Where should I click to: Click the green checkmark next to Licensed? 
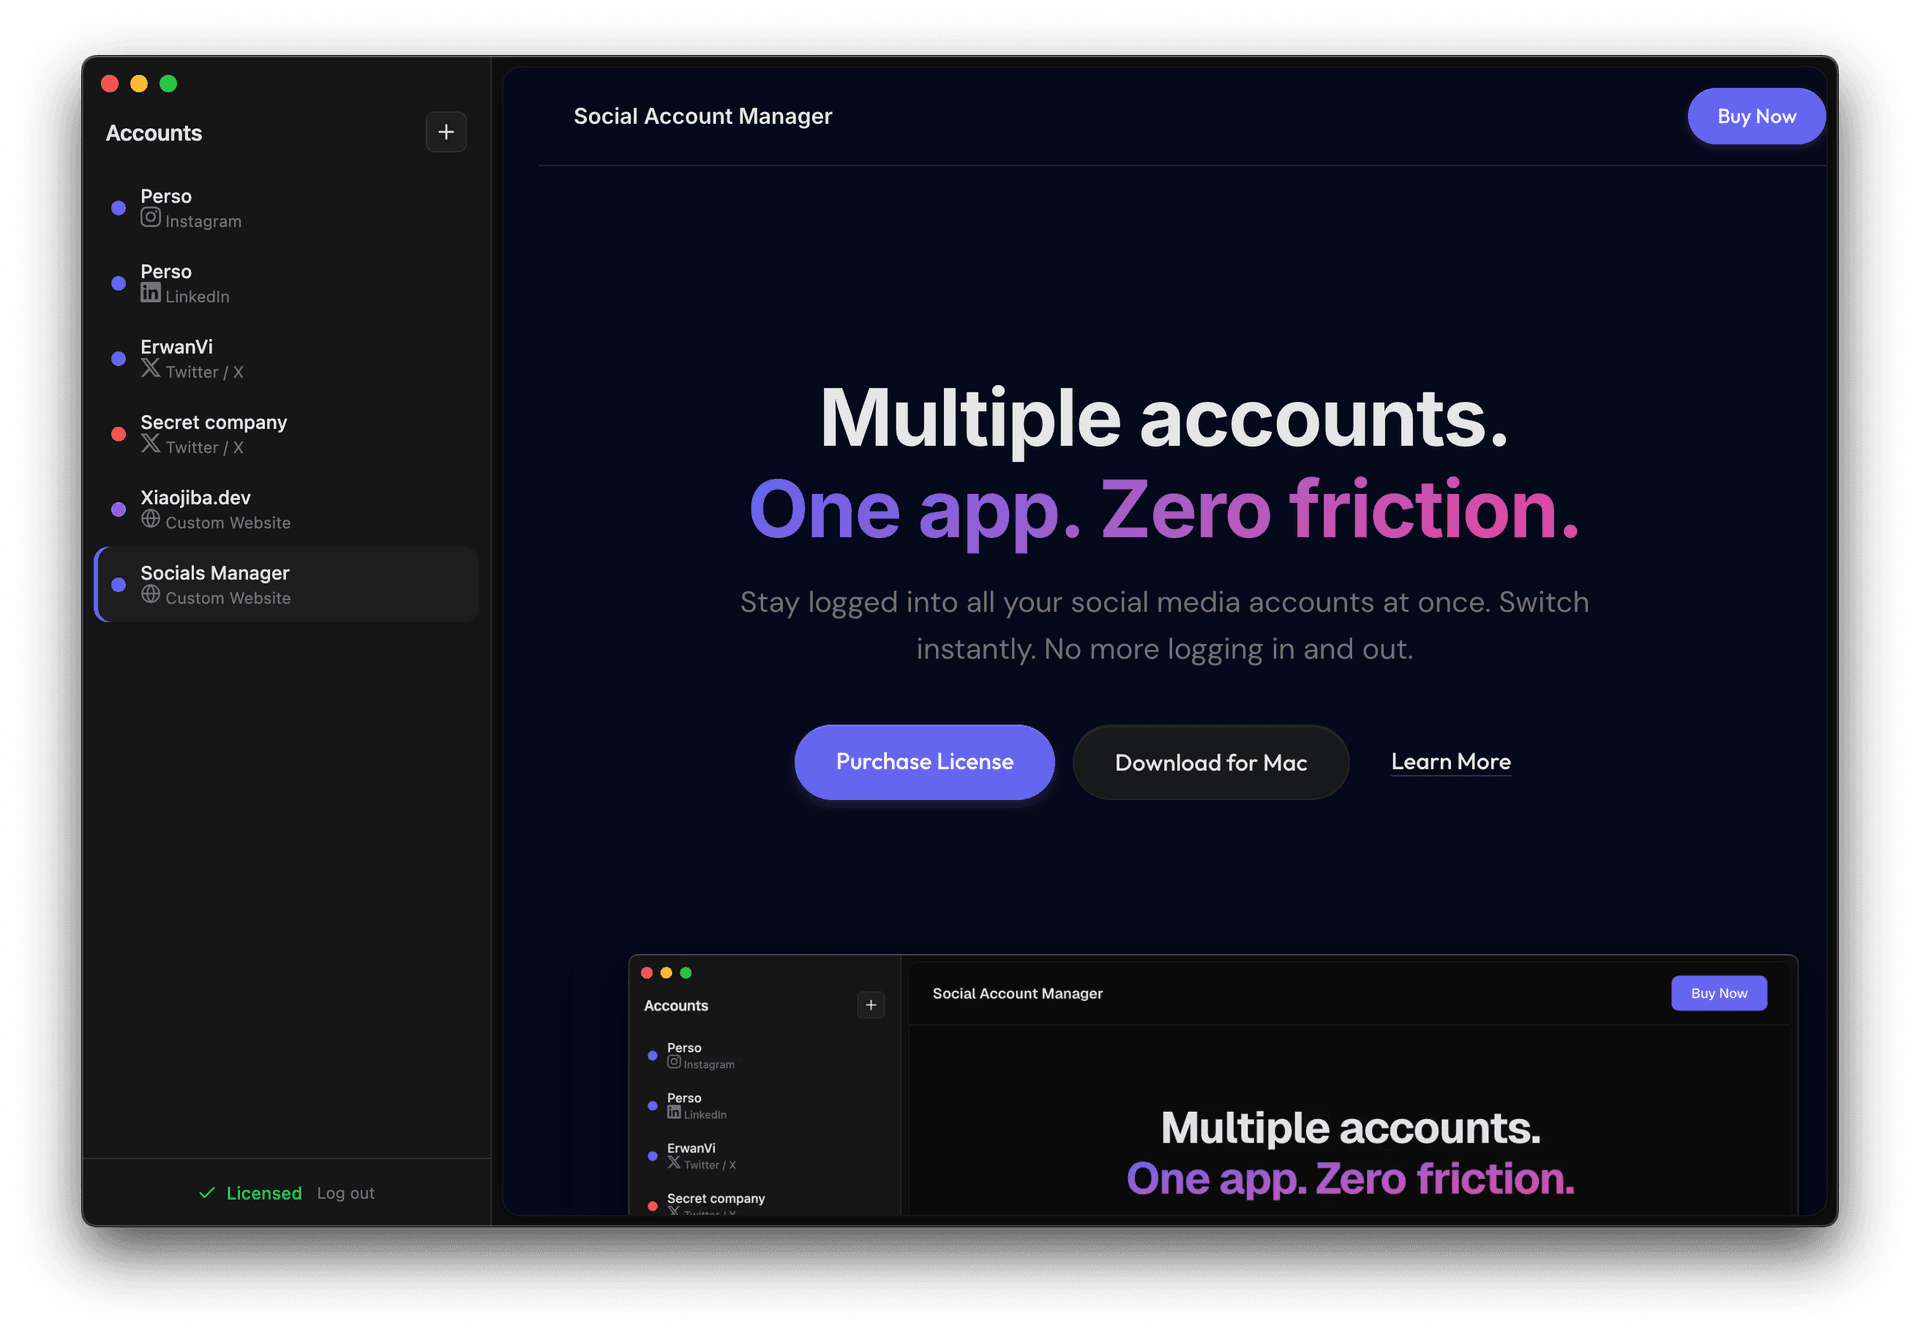(x=207, y=1193)
